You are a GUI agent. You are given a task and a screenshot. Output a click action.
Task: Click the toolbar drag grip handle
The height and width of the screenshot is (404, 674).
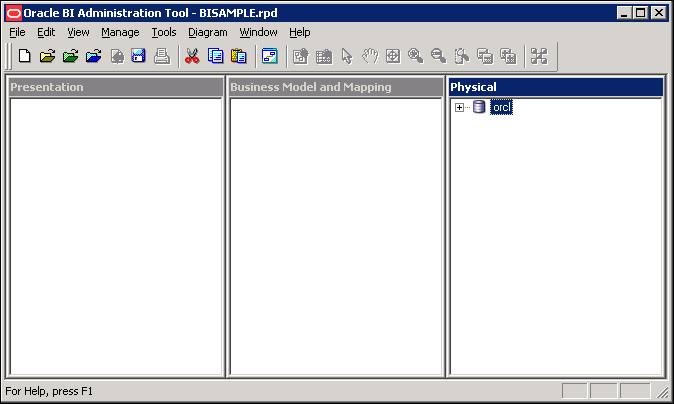8,56
